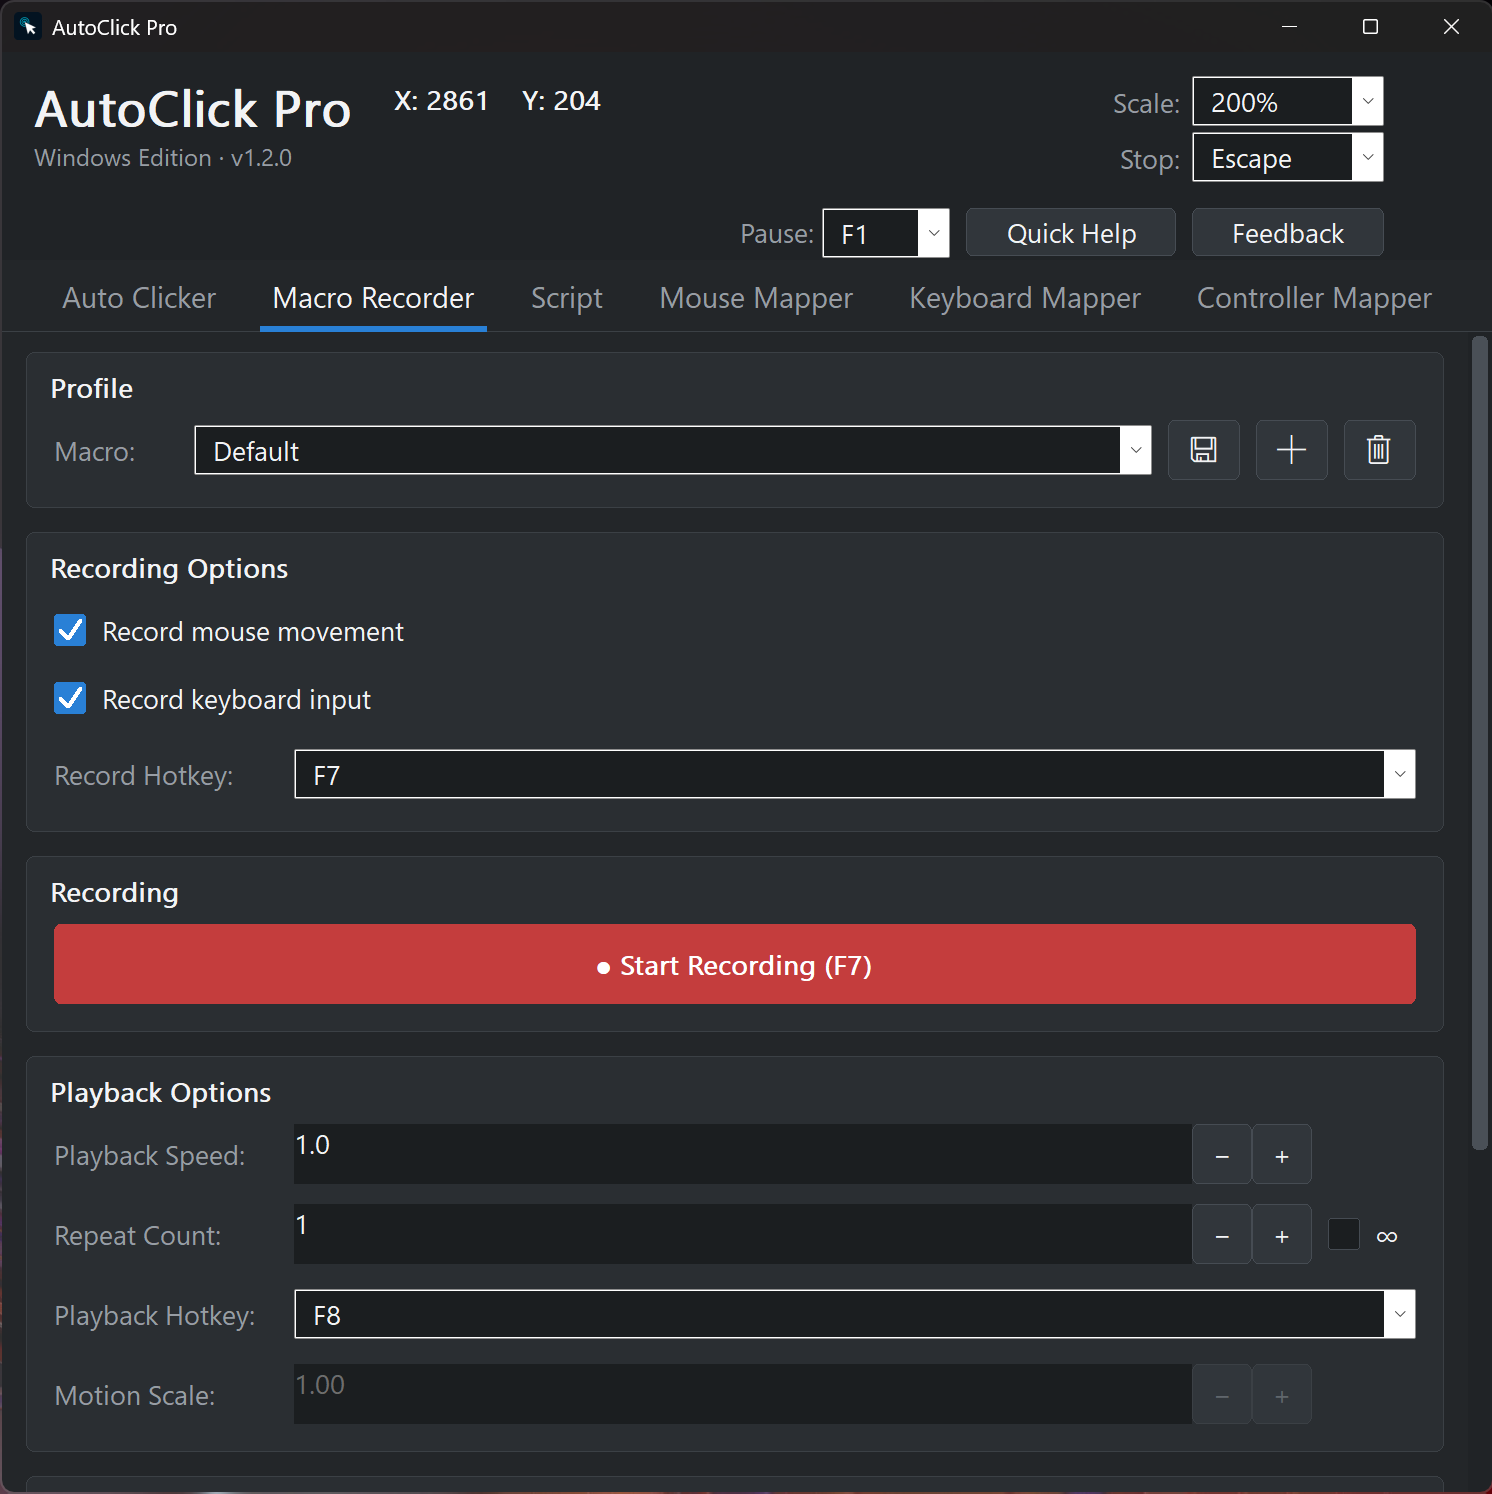
Task: Open the Stop hotkey dropdown showing Escape
Action: click(x=1287, y=157)
